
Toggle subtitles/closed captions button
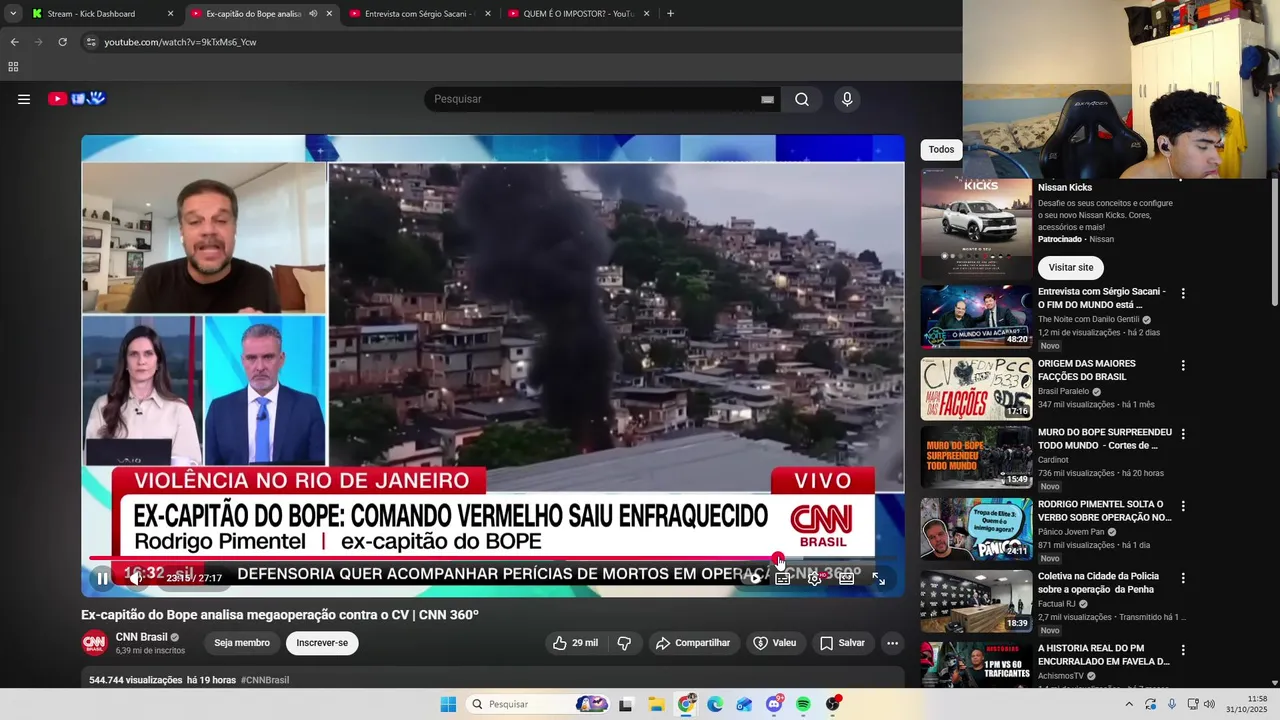(783, 578)
